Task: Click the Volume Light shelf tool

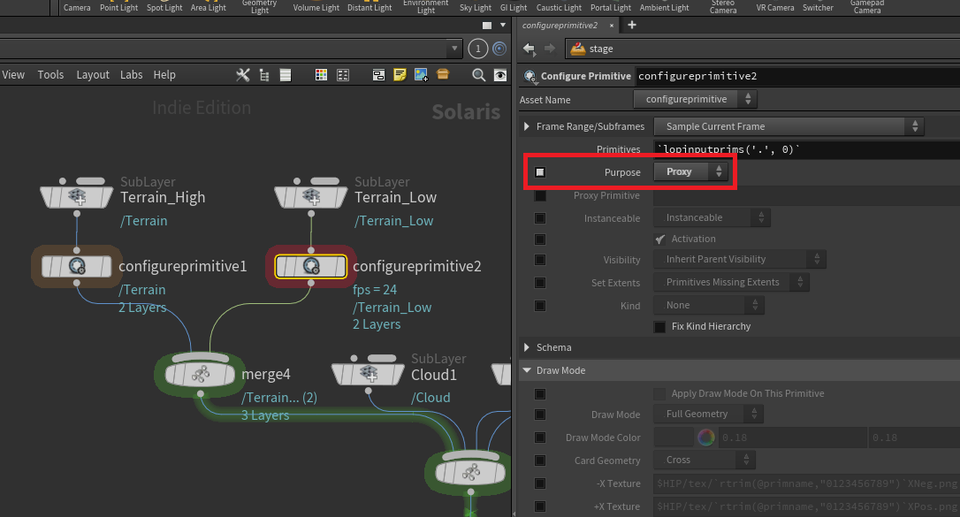Action: tap(316, 8)
